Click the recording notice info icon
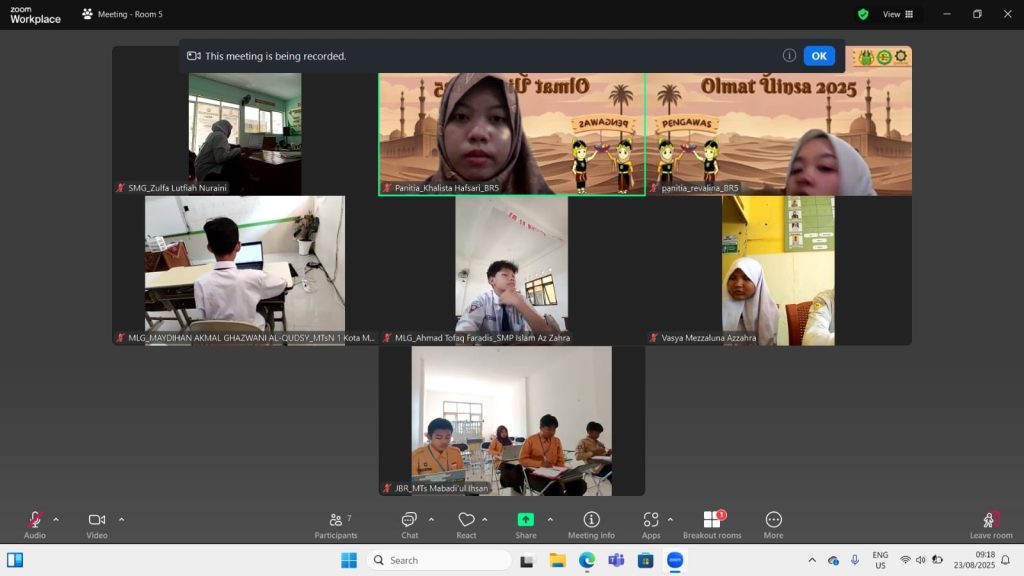1024x576 pixels. tap(789, 56)
